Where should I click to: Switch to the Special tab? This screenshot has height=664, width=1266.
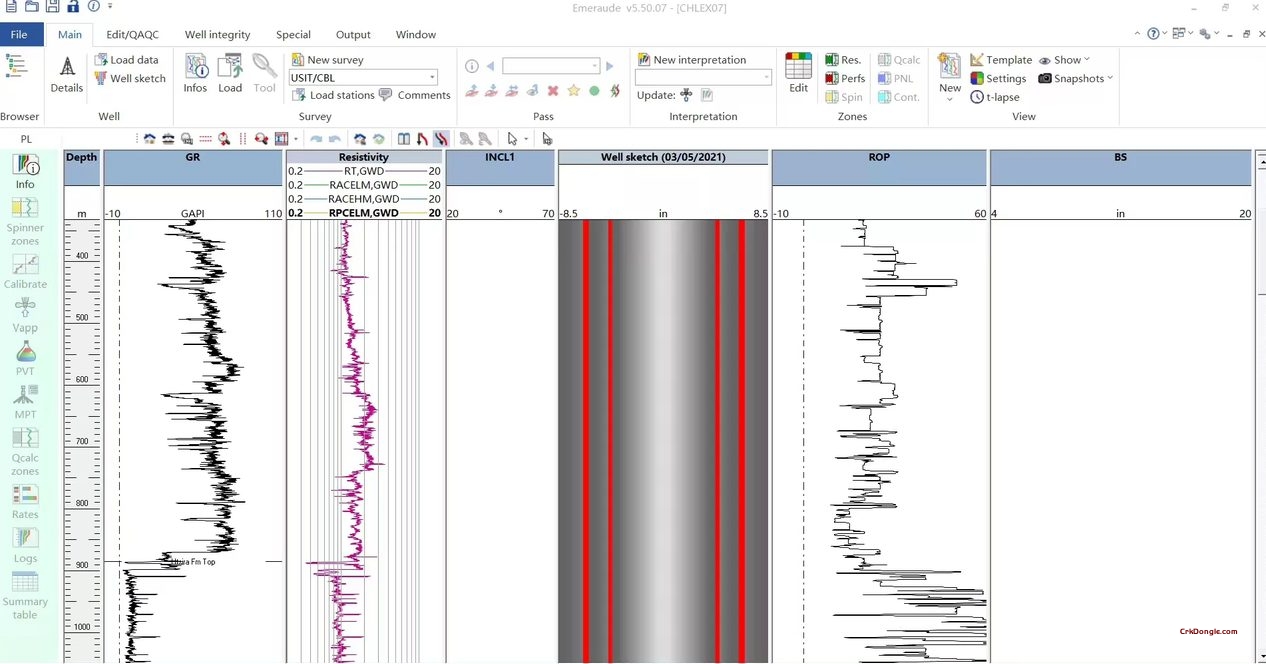(x=293, y=34)
